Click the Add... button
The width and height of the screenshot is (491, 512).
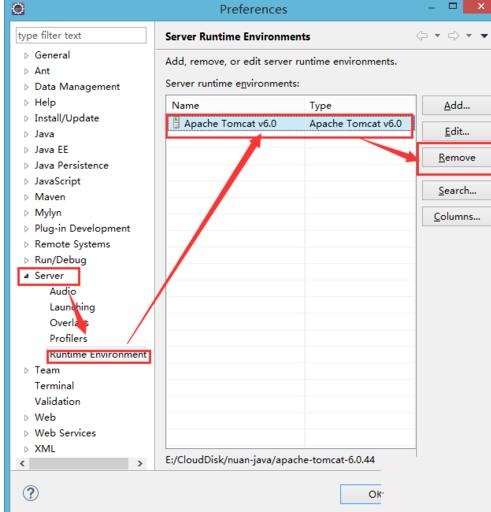(x=457, y=105)
